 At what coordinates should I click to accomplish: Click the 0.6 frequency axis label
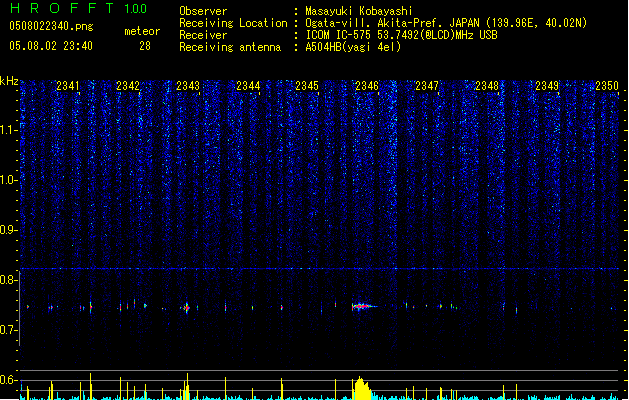click(x=8, y=380)
